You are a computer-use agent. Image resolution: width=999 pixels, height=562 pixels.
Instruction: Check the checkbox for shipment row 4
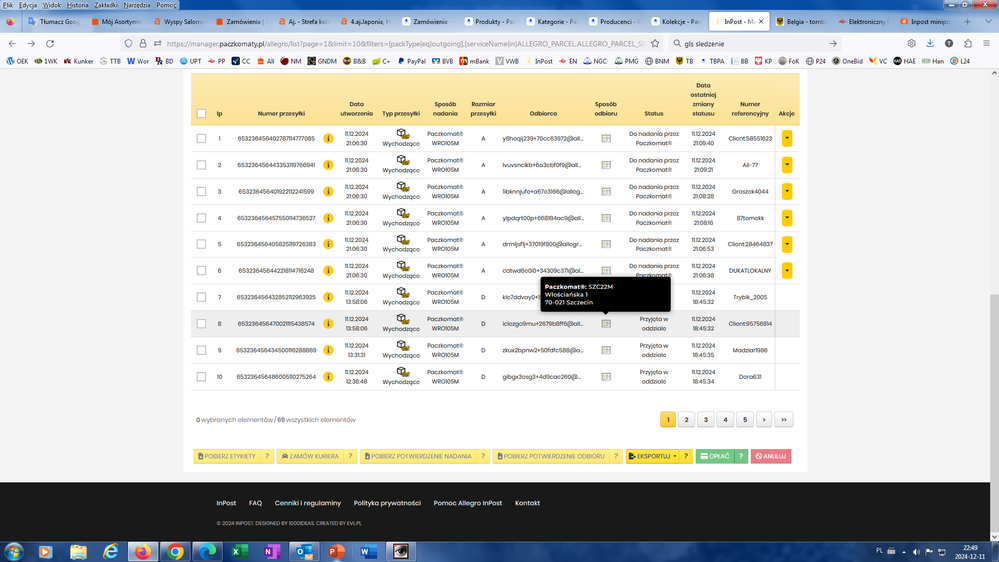[x=201, y=218]
